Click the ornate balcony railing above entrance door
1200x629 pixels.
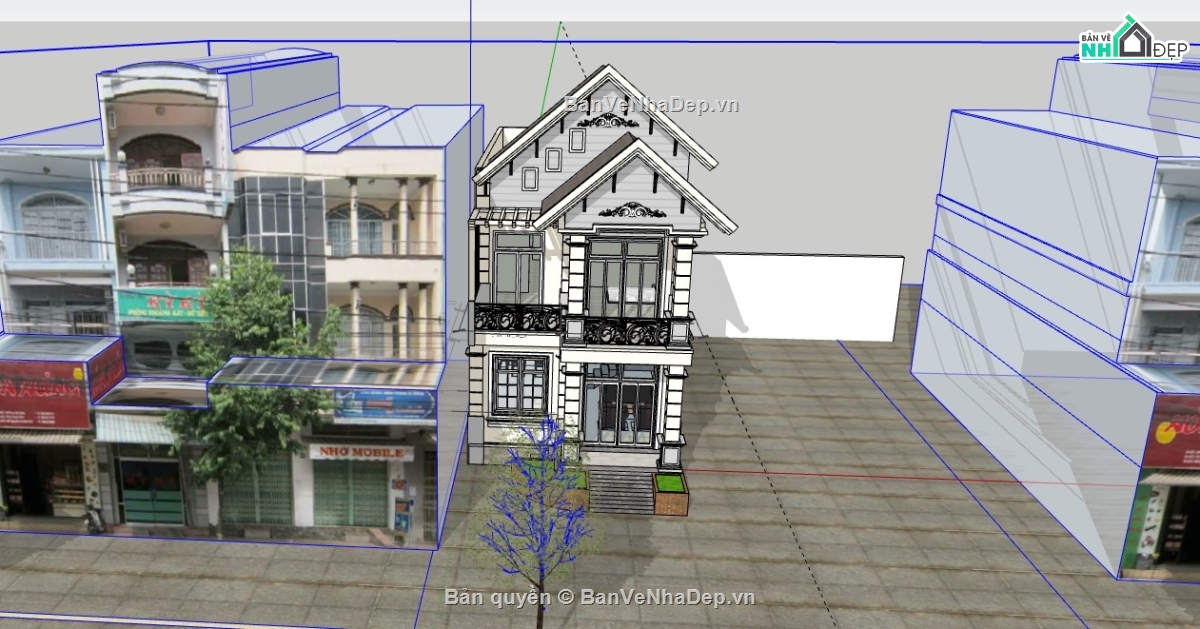627,331
